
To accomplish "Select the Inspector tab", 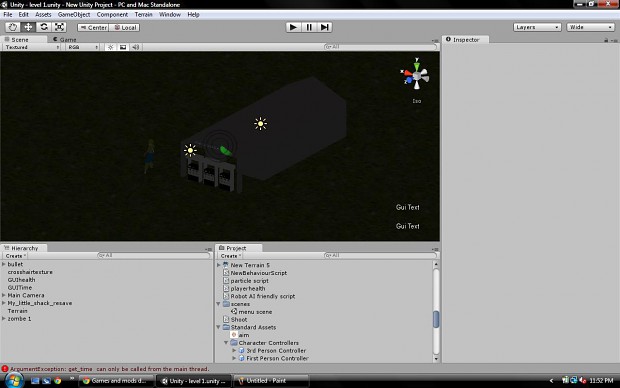I will [466, 40].
